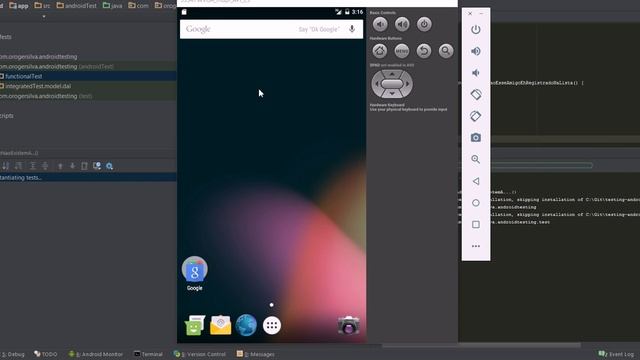Open the Camera app in the Android dock
Image resolution: width=640 pixels, height=360 pixels.
coord(349,325)
